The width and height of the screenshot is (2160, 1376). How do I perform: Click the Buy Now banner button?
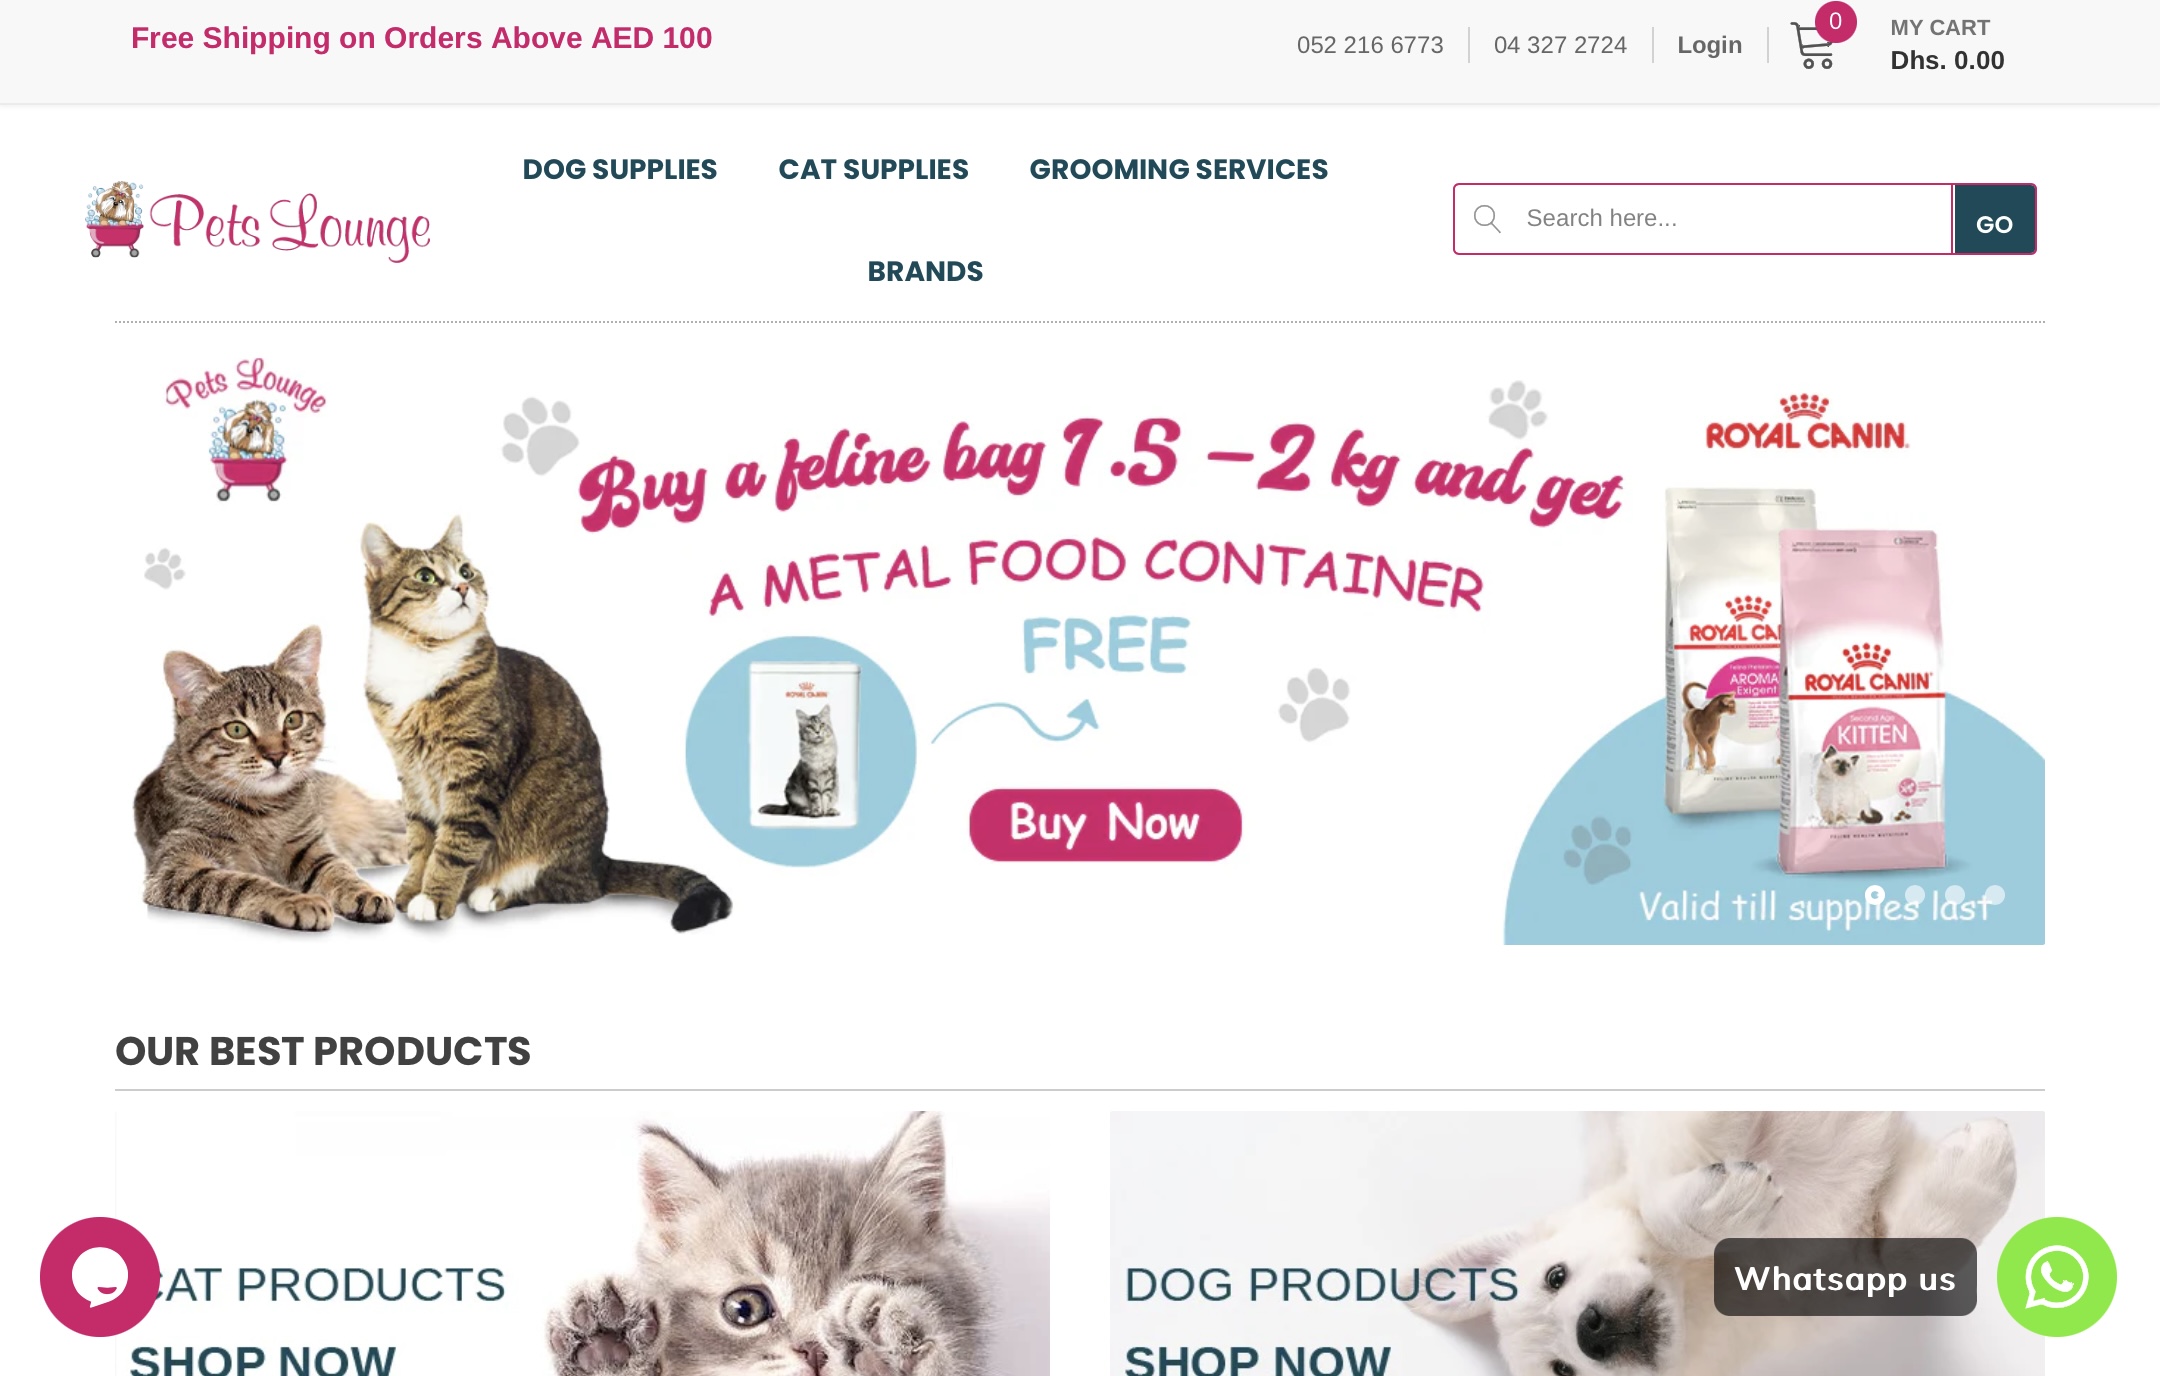click(x=1105, y=824)
